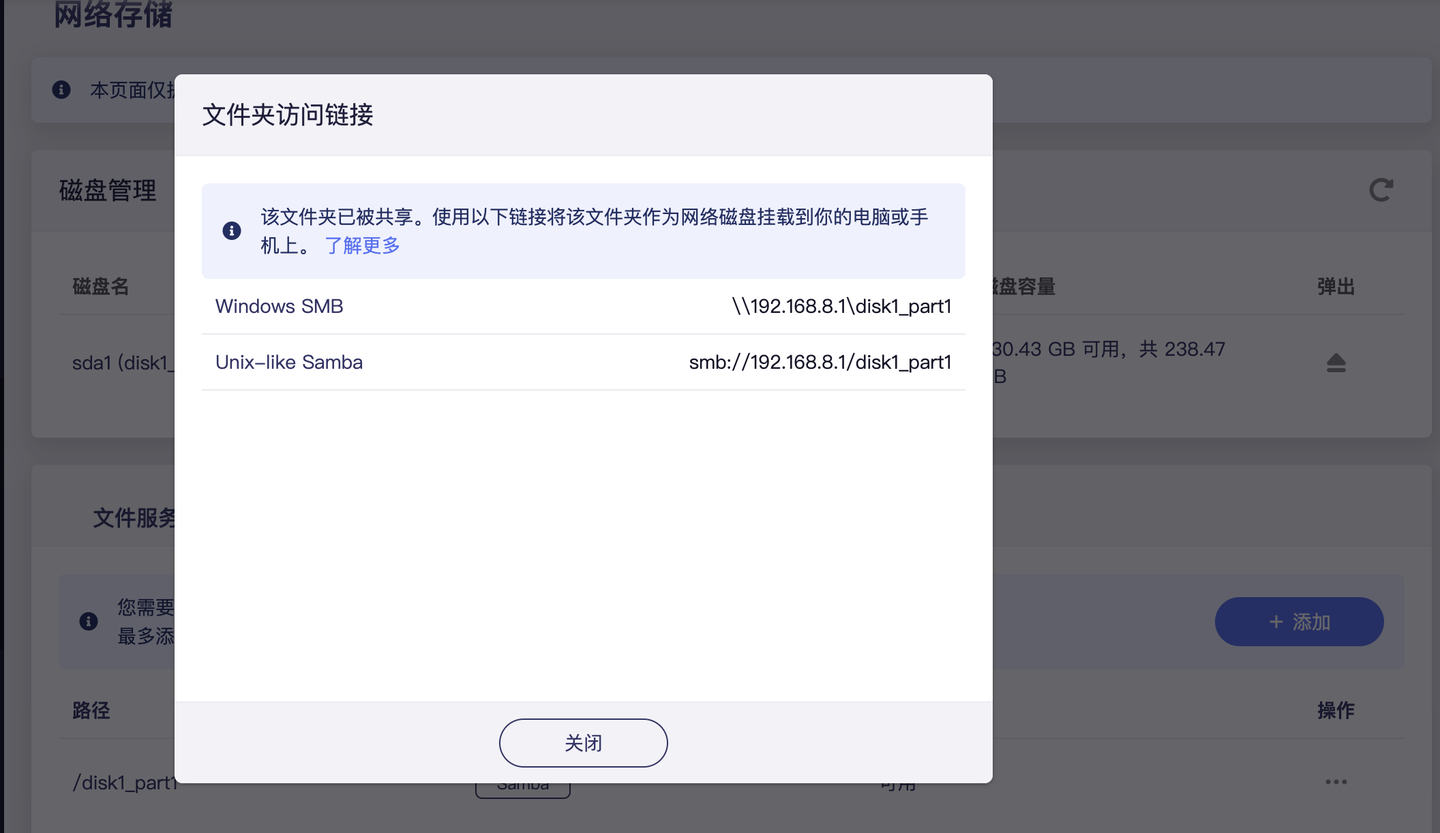Click the 路径 column header
This screenshot has width=1440, height=833.
tap(91, 710)
